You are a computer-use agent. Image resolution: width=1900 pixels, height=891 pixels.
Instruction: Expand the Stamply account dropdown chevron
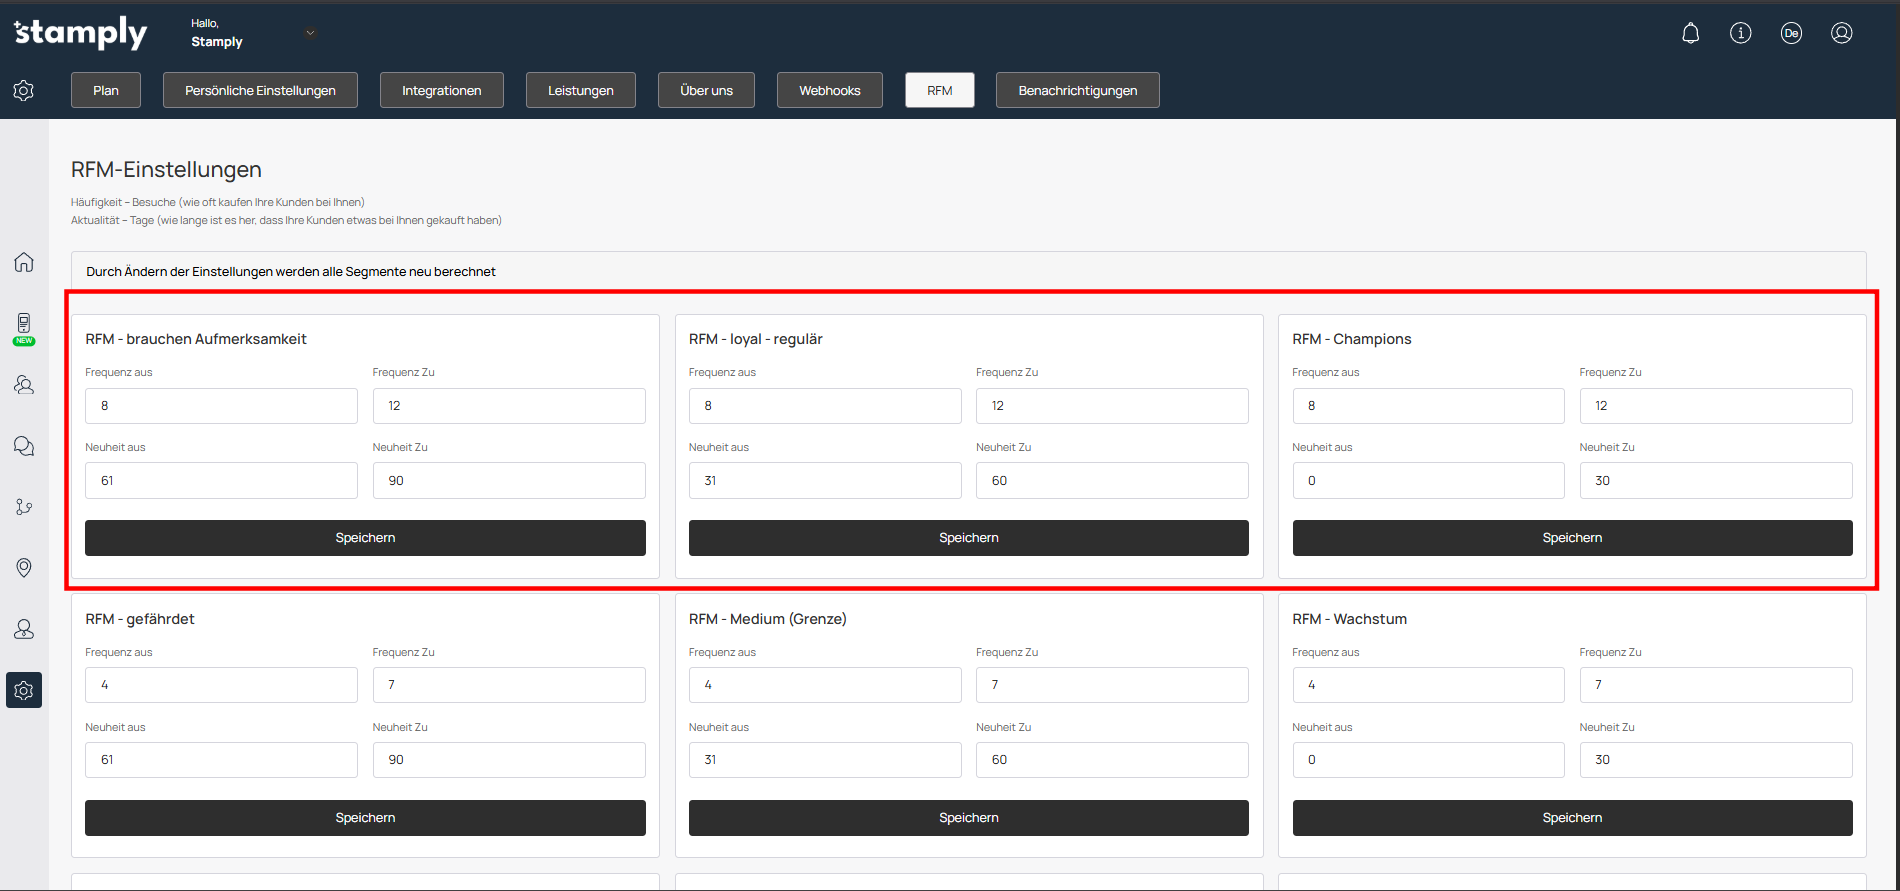310,33
